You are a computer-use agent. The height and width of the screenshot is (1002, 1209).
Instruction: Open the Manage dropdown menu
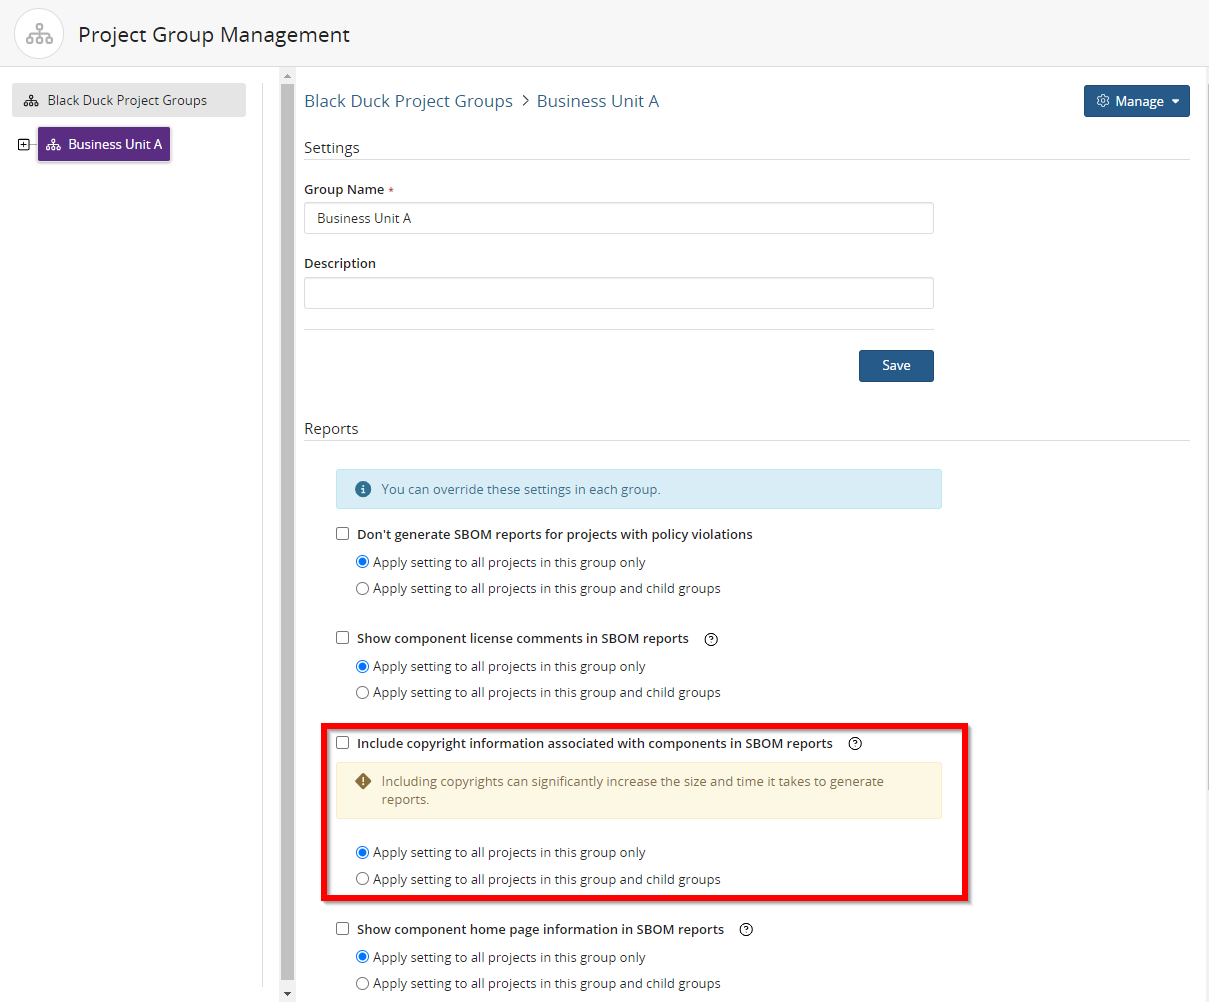1136,101
